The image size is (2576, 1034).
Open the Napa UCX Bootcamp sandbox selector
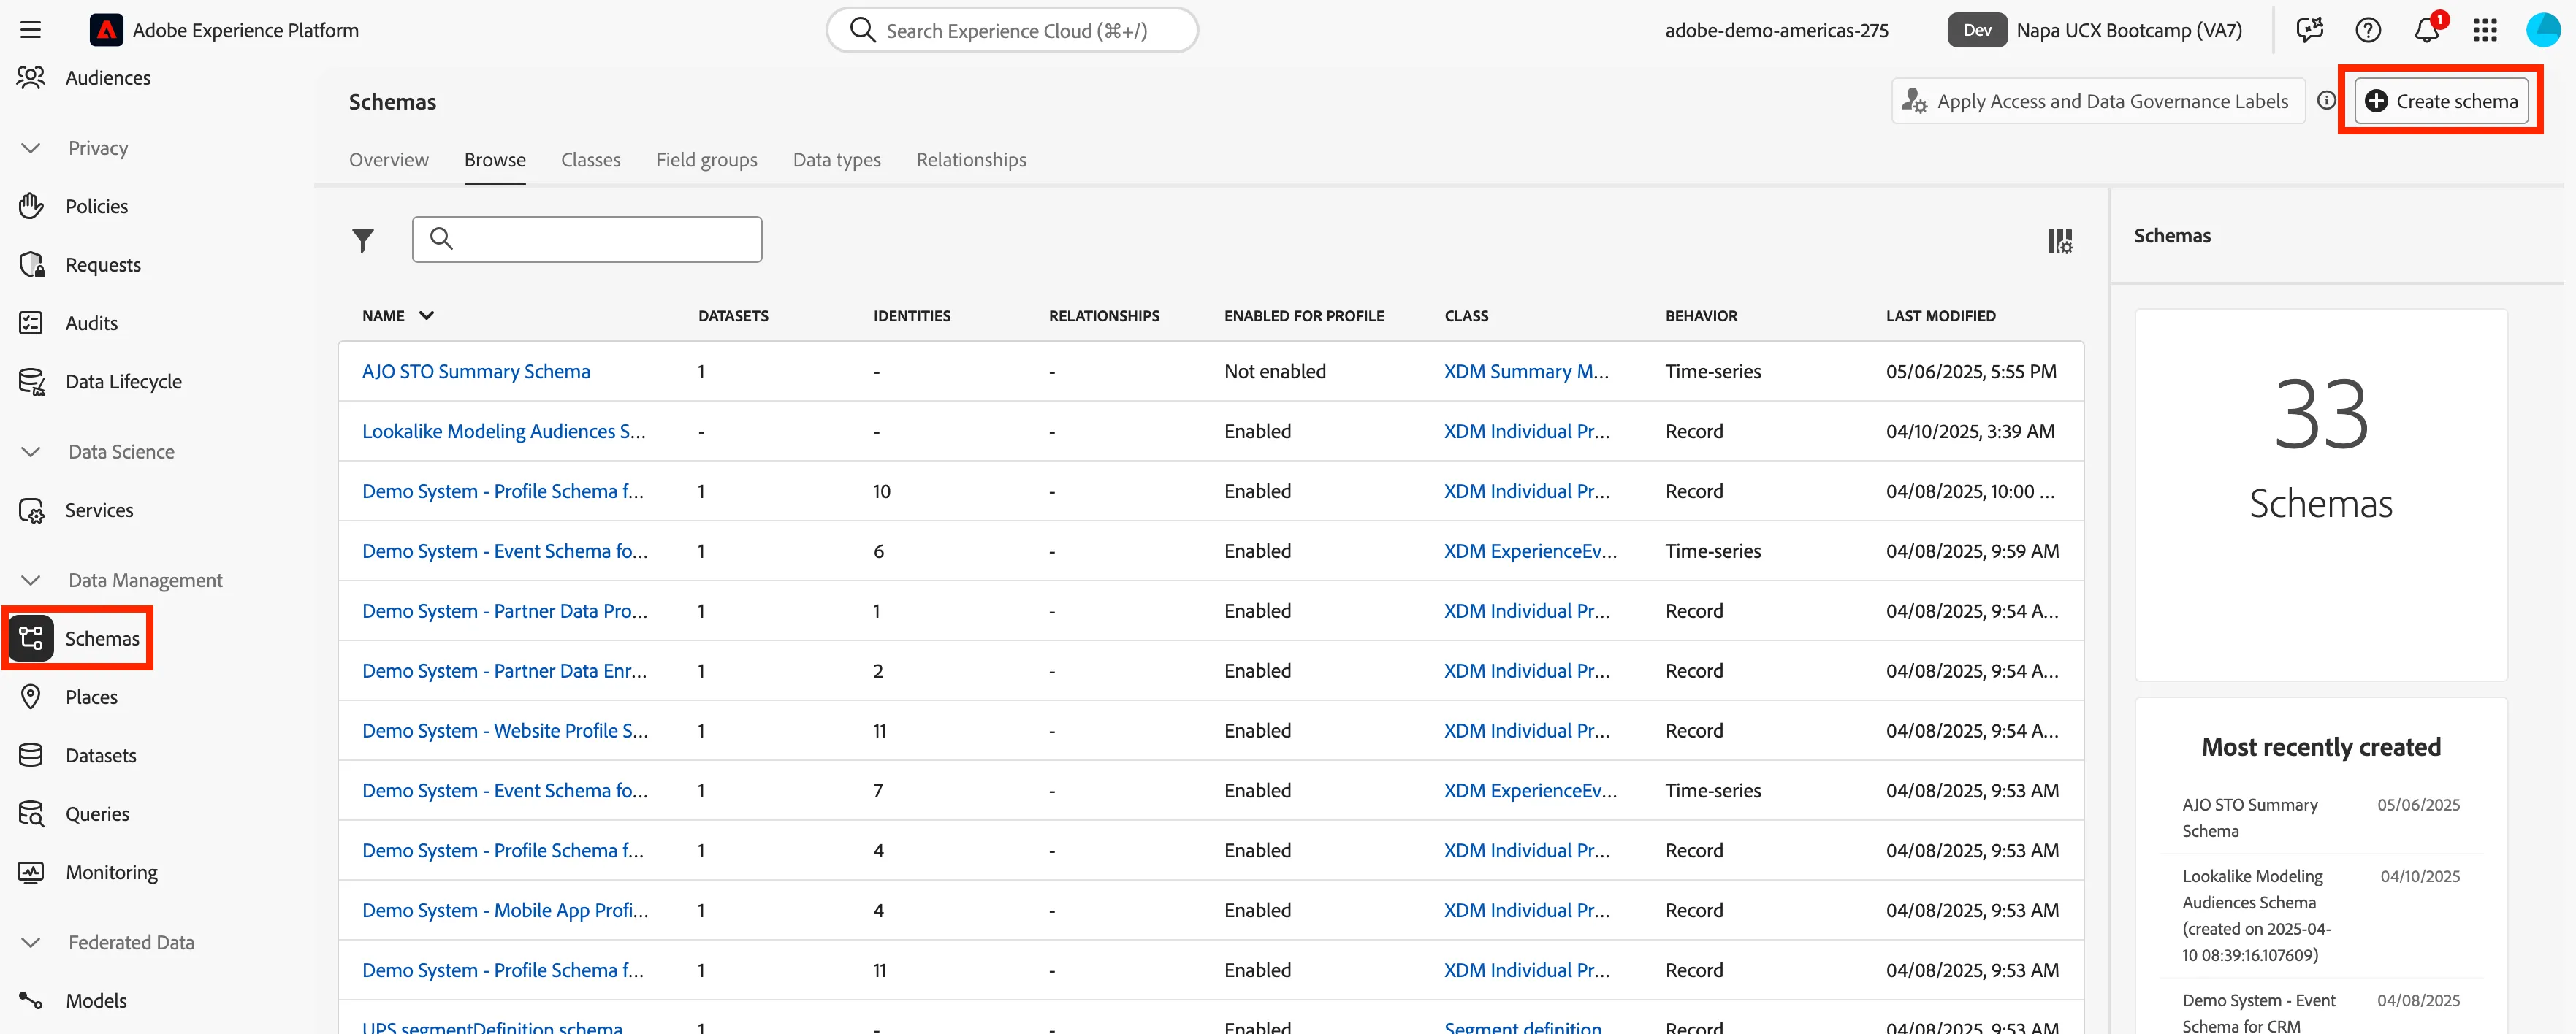[x=2095, y=30]
